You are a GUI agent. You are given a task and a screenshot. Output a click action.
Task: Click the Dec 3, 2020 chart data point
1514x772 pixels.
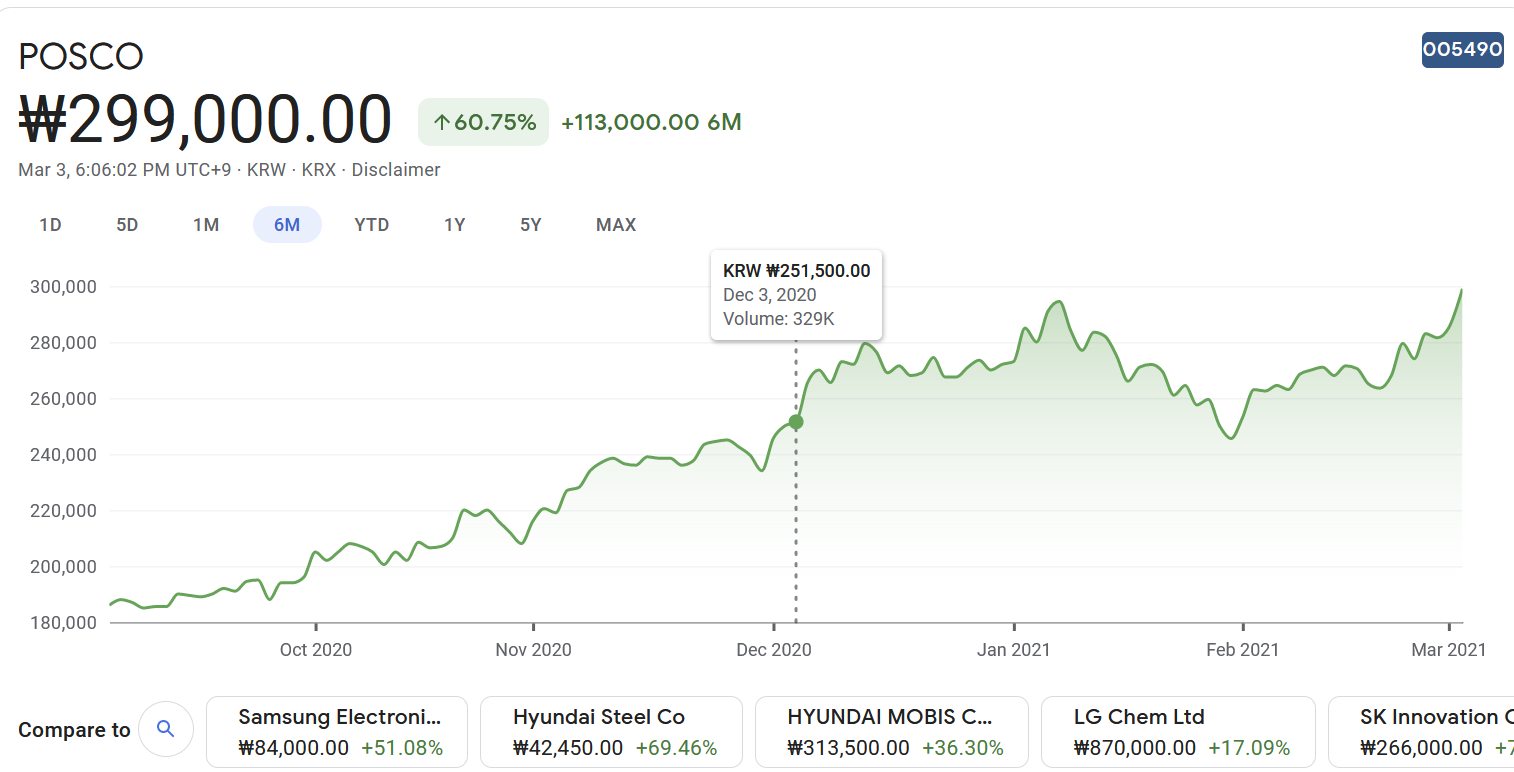pyautogui.click(x=796, y=422)
